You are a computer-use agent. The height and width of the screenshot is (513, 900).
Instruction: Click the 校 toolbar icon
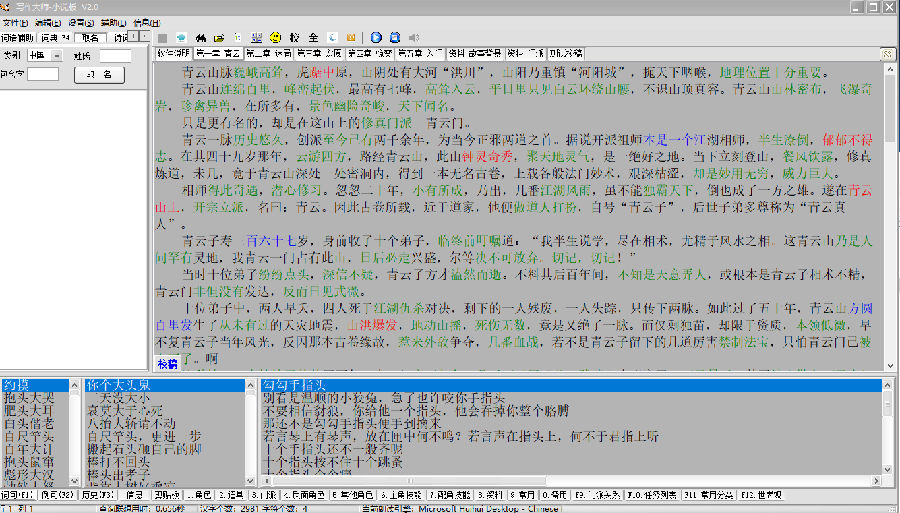tap(294, 37)
